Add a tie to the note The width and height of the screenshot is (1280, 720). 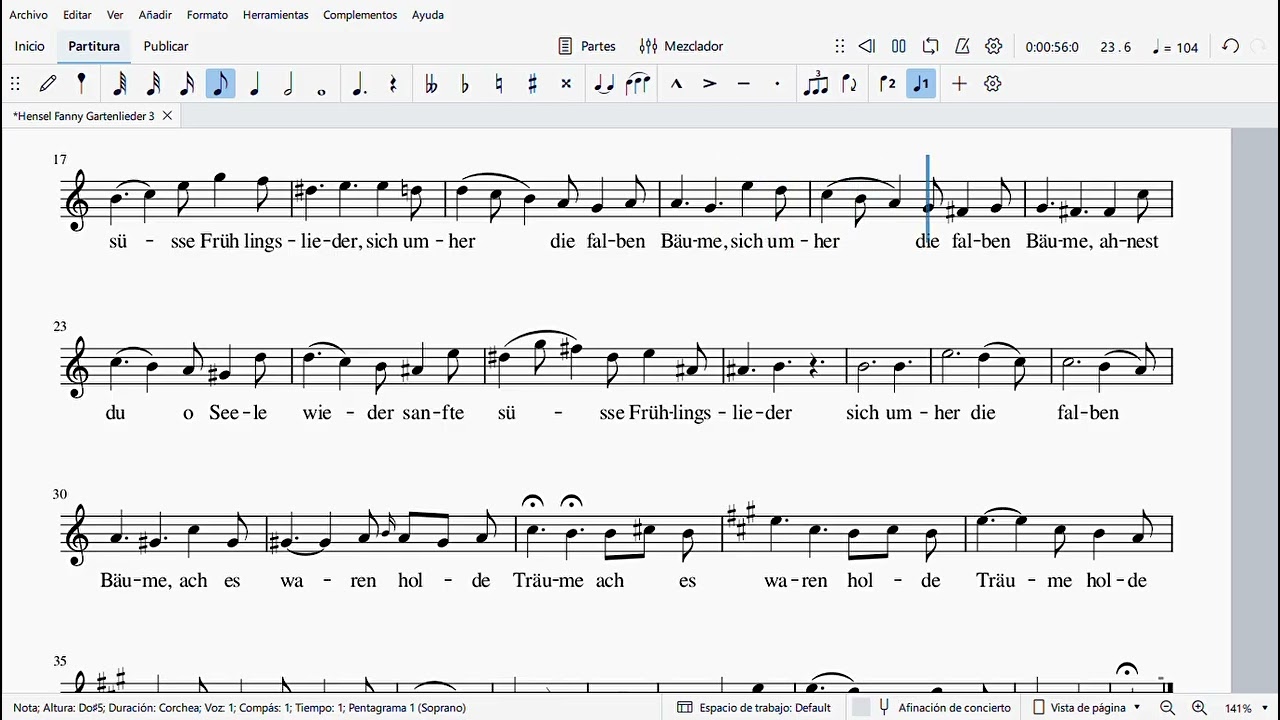604,84
